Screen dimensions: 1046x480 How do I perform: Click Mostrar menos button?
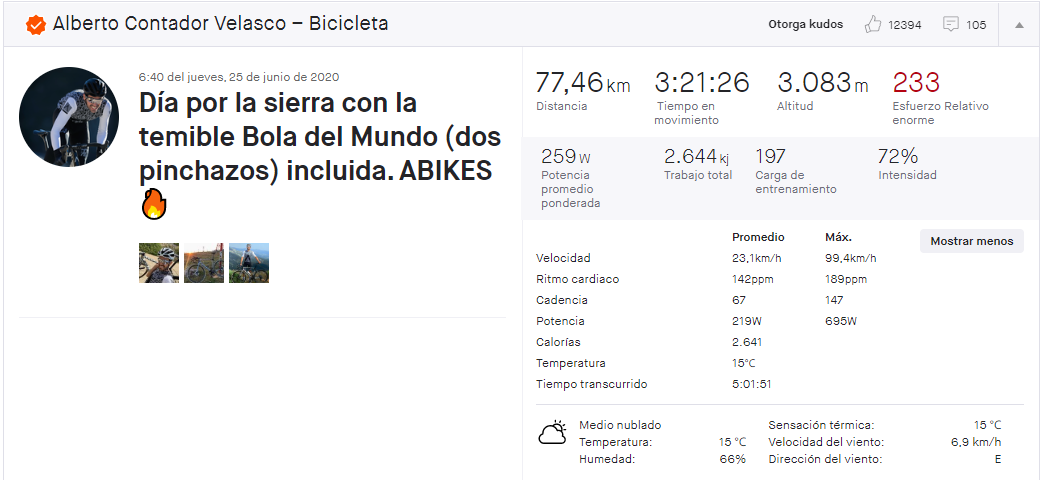[x=971, y=241]
